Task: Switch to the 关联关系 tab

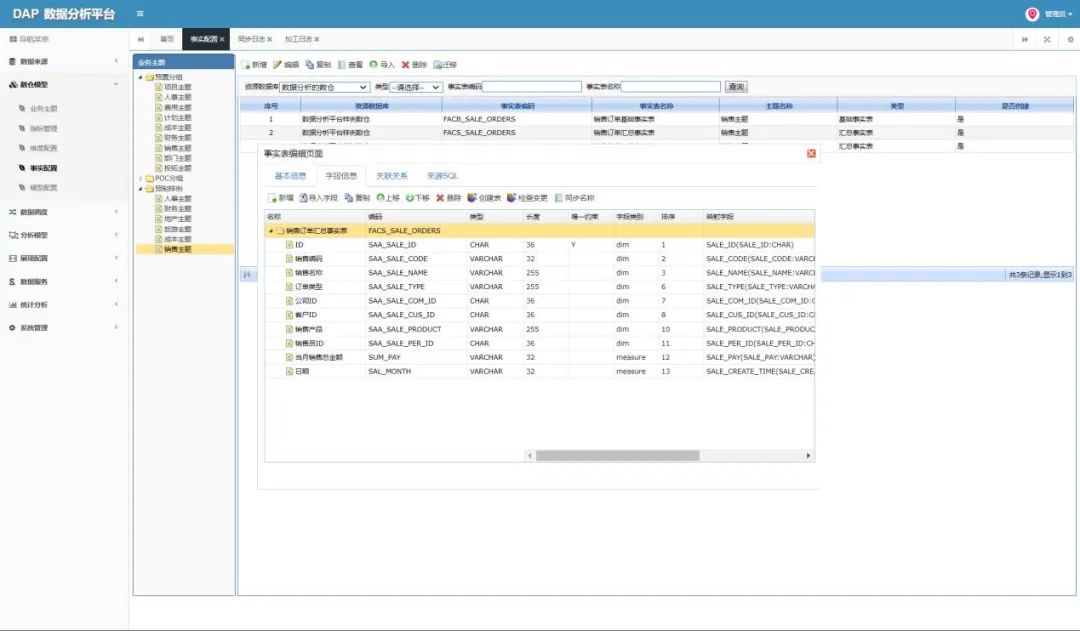Action: 391,176
